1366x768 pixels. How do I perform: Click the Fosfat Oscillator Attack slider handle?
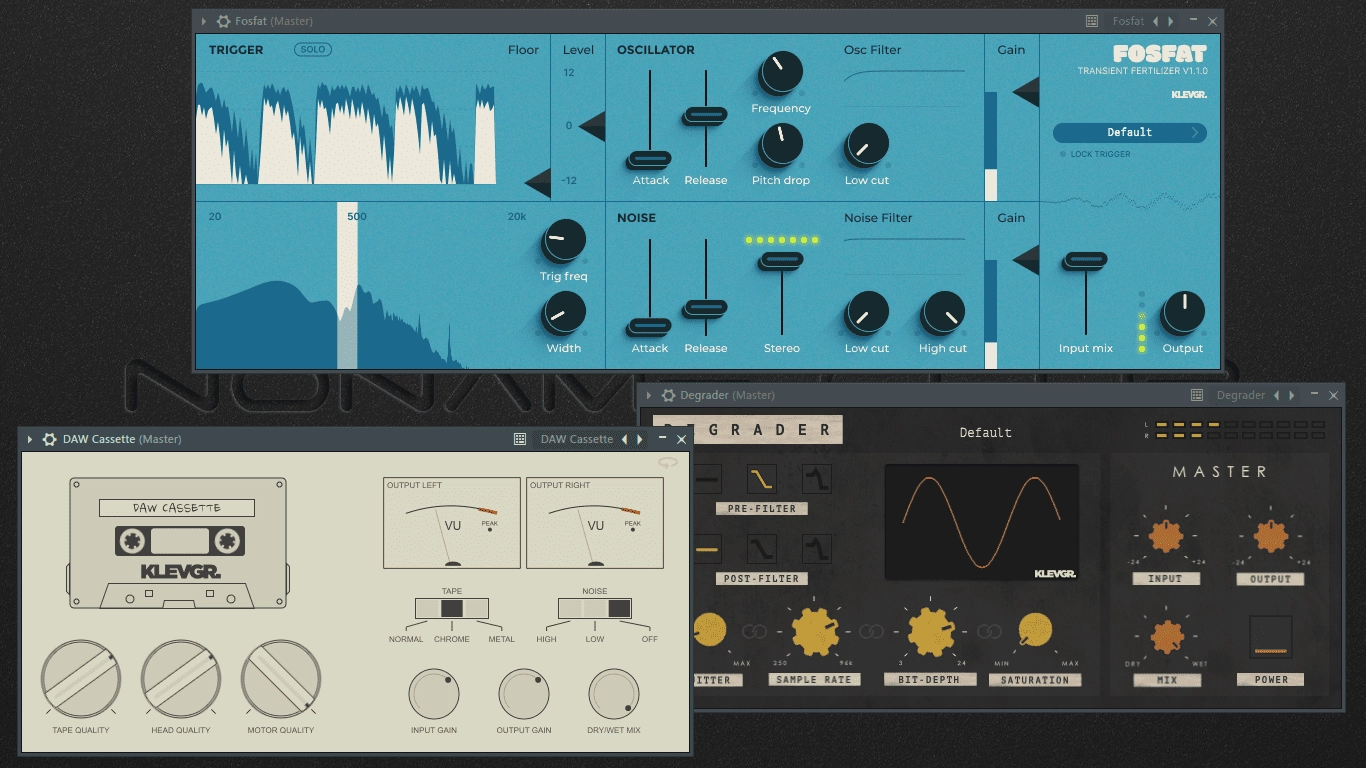pyautogui.click(x=650, y=159)
